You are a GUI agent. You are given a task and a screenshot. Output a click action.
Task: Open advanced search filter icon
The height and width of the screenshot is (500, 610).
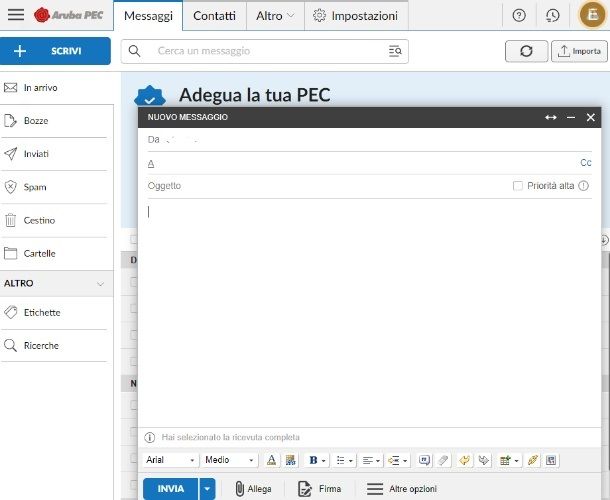(395, 51)
